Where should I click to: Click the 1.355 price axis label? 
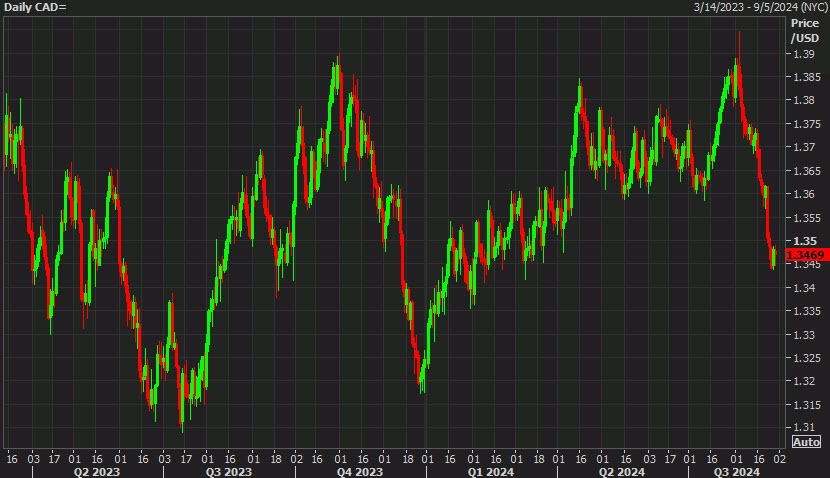pyautogui.click(x=807, y=218)
